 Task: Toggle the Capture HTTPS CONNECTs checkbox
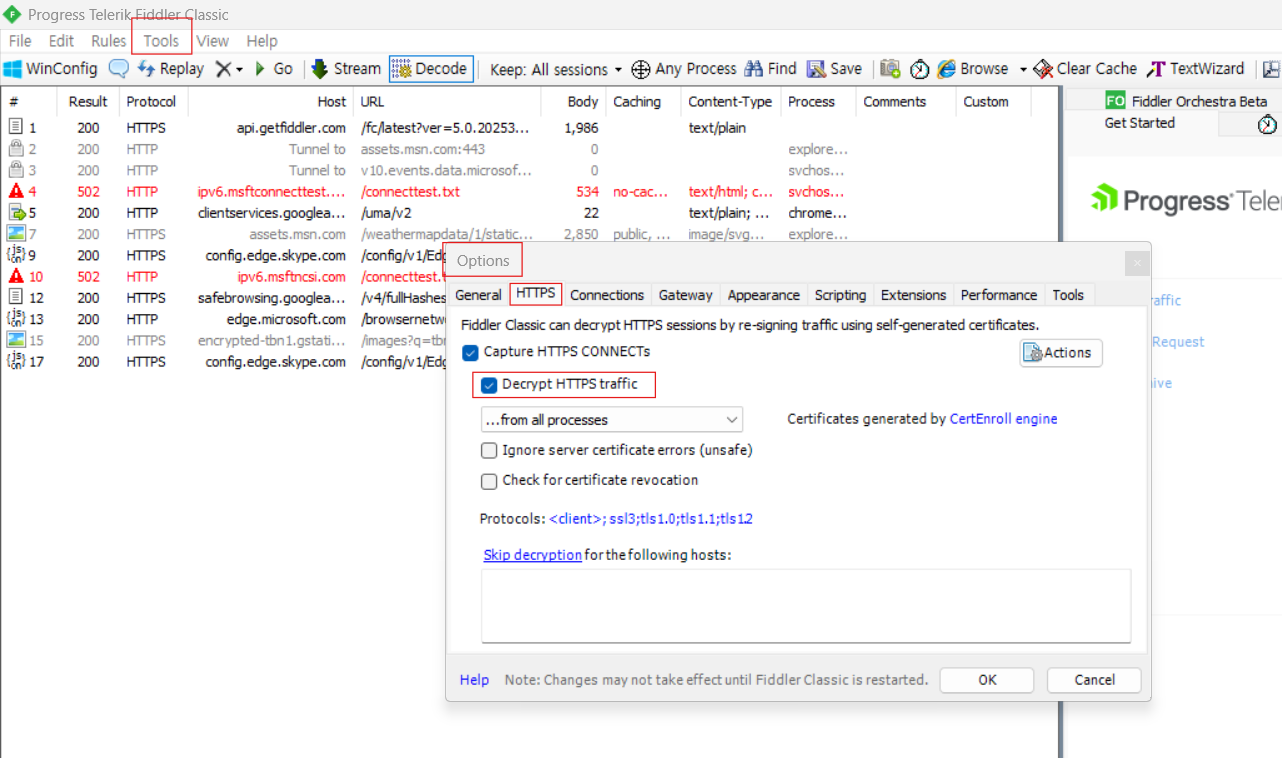click(471, 352)
